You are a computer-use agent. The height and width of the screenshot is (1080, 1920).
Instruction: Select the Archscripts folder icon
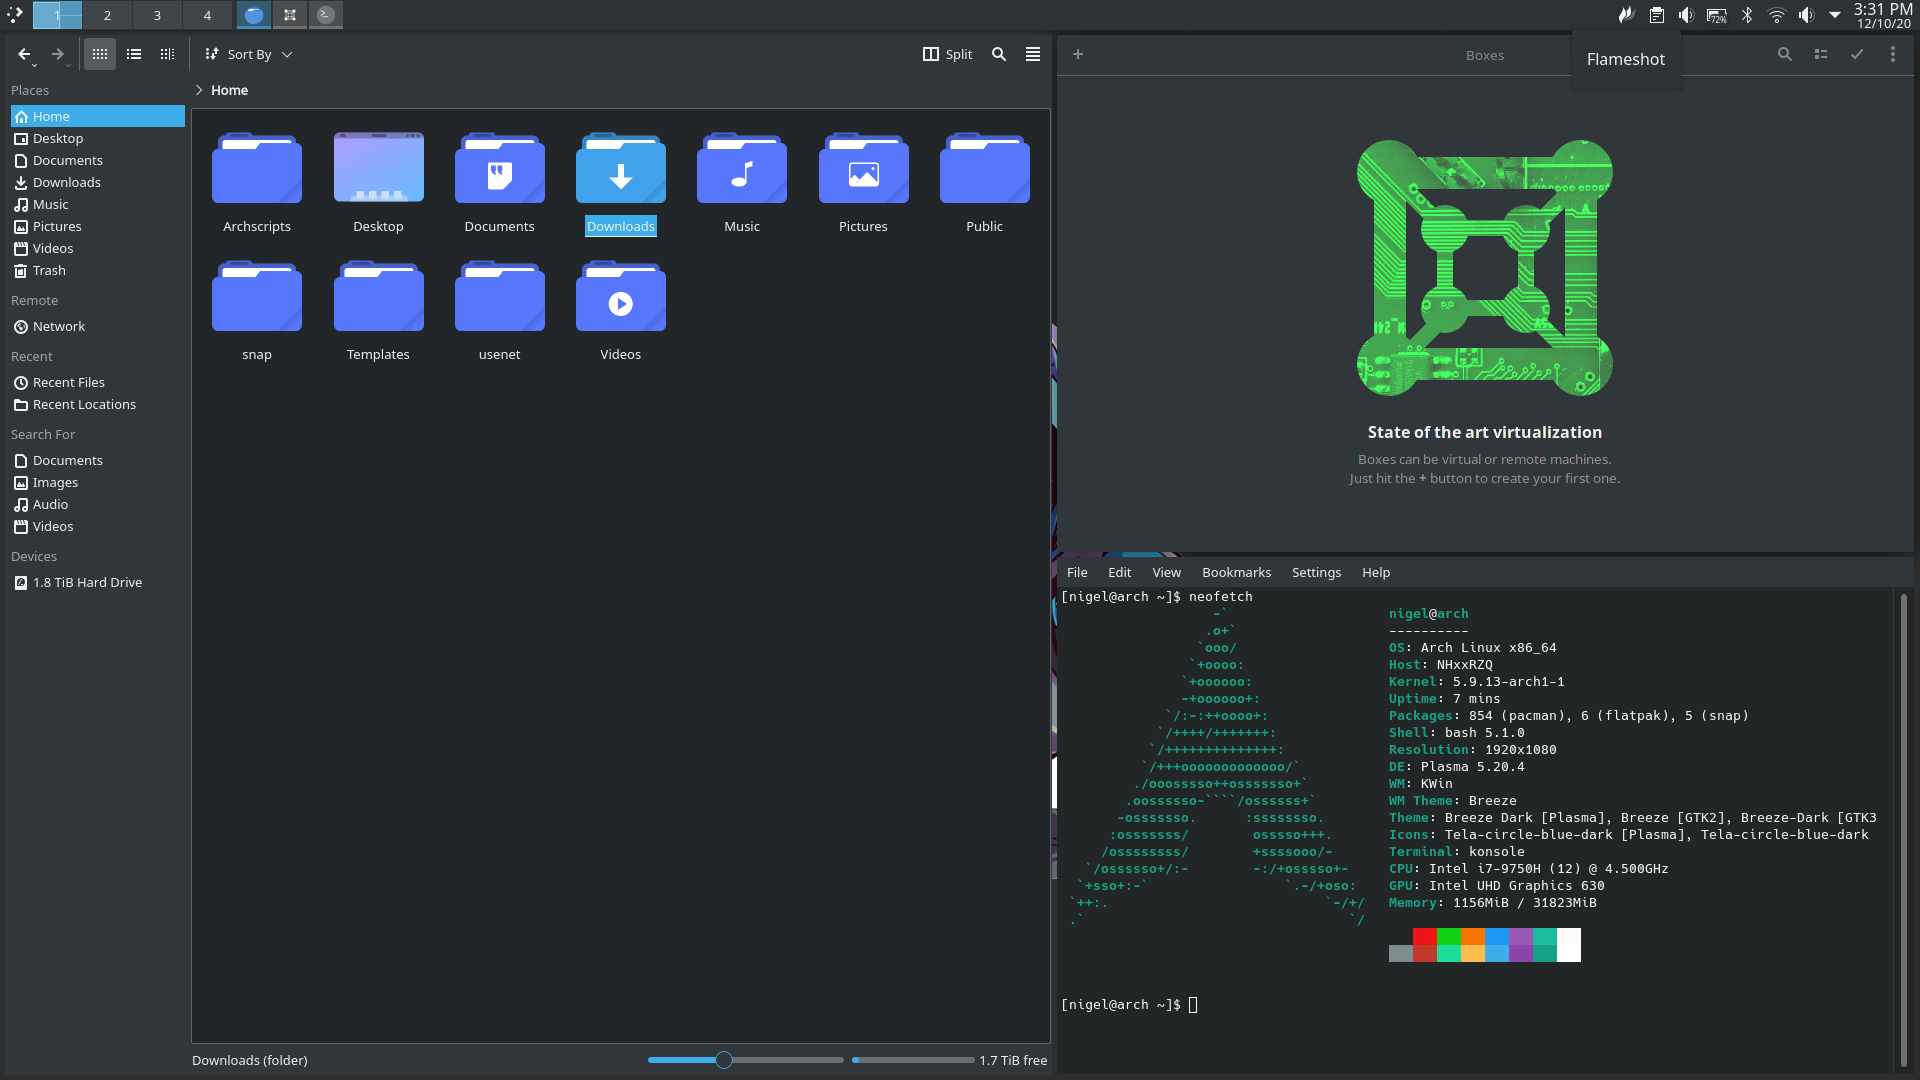pos(257,168)
